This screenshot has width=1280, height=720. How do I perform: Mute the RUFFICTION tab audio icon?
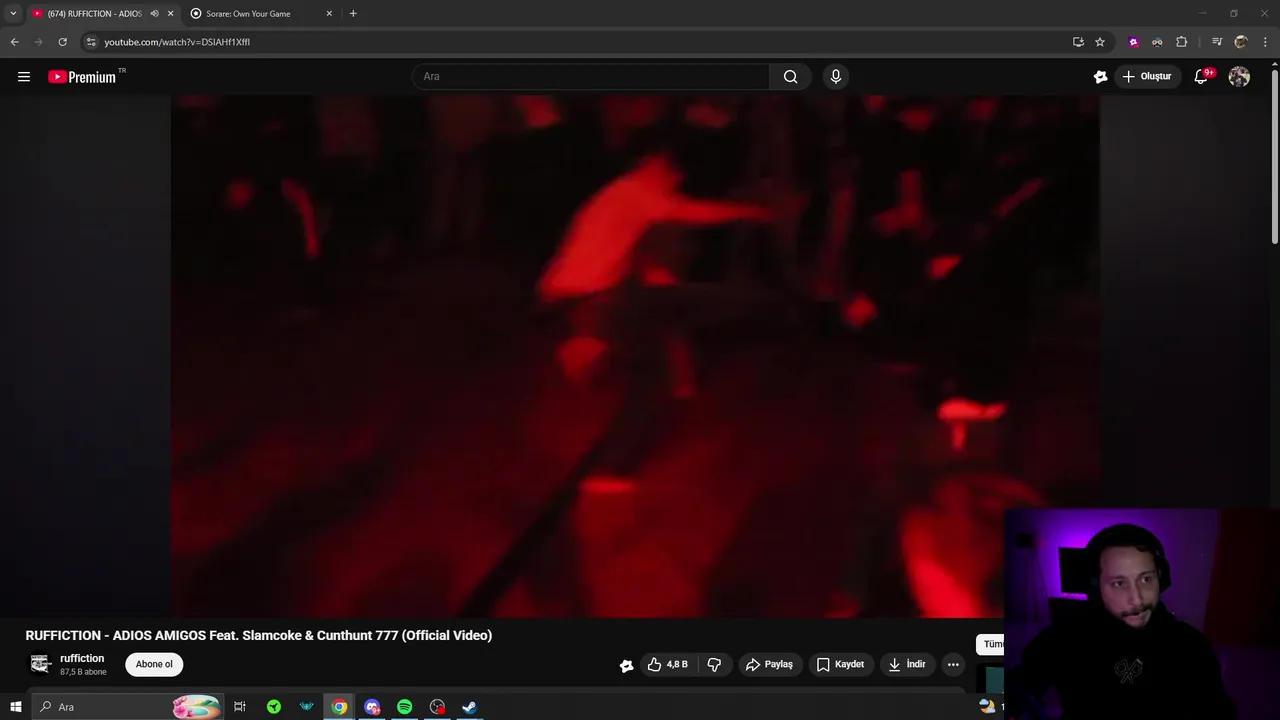coord(154,14)
